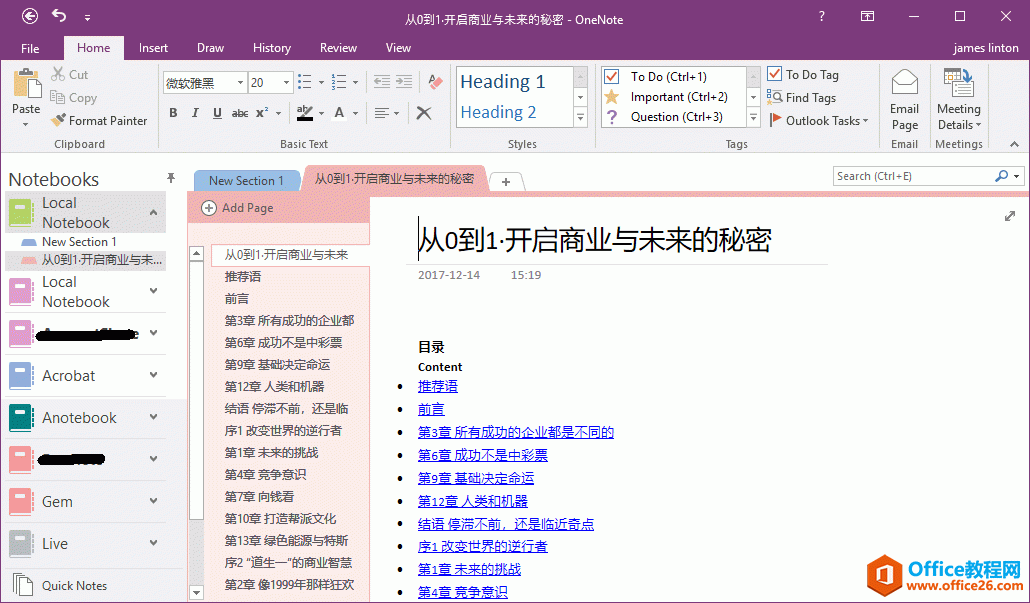Apply bold formatting

173,113
